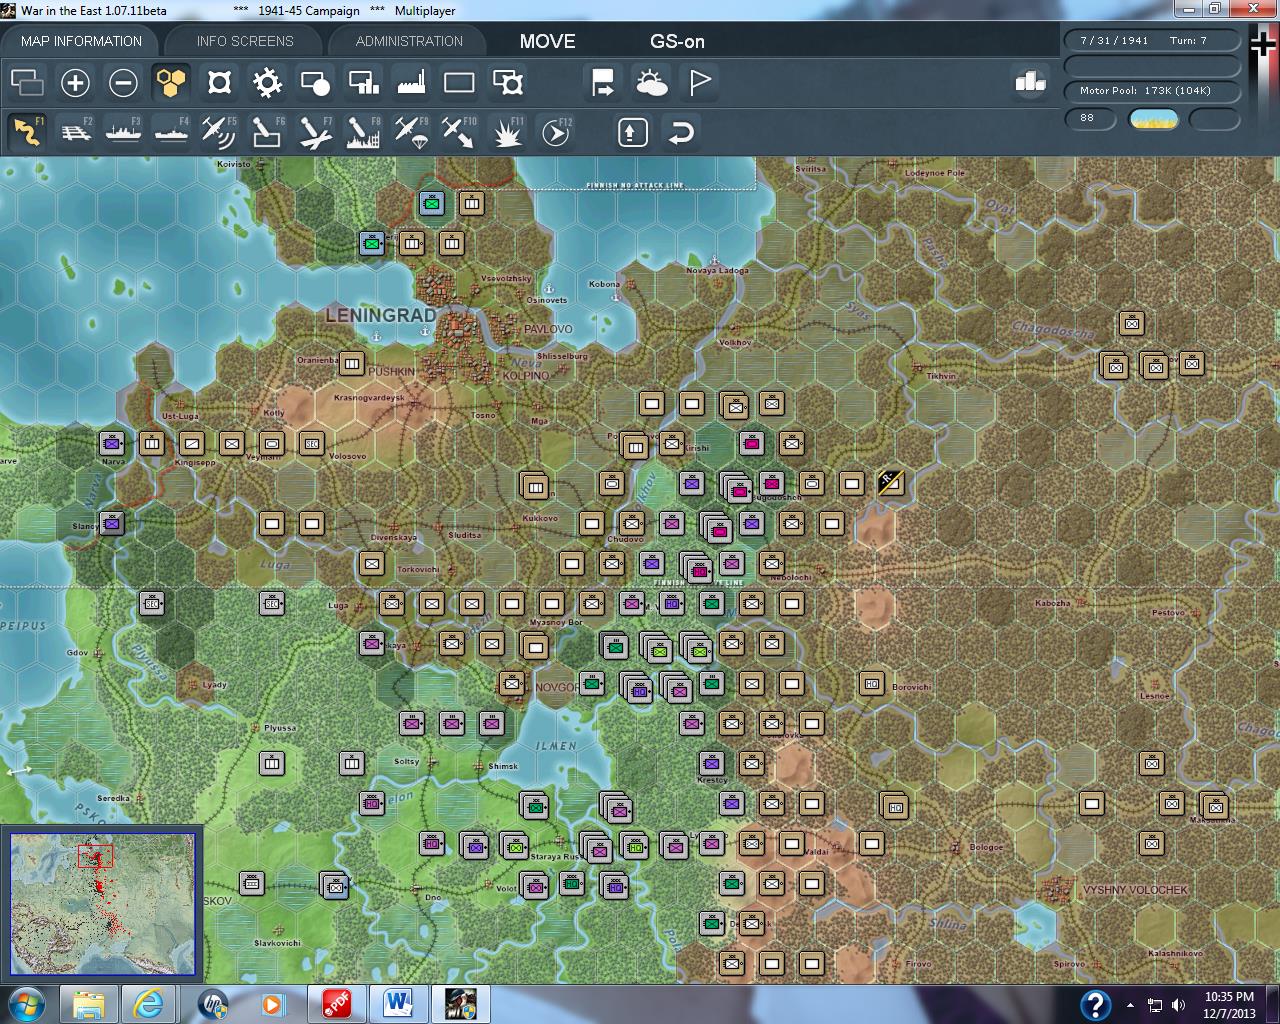Toggle the four-pointed fort icon button
Image resolution: width=1280 pixels, height=1024 pixels.
pyautogui.click(x=219, y=82)
